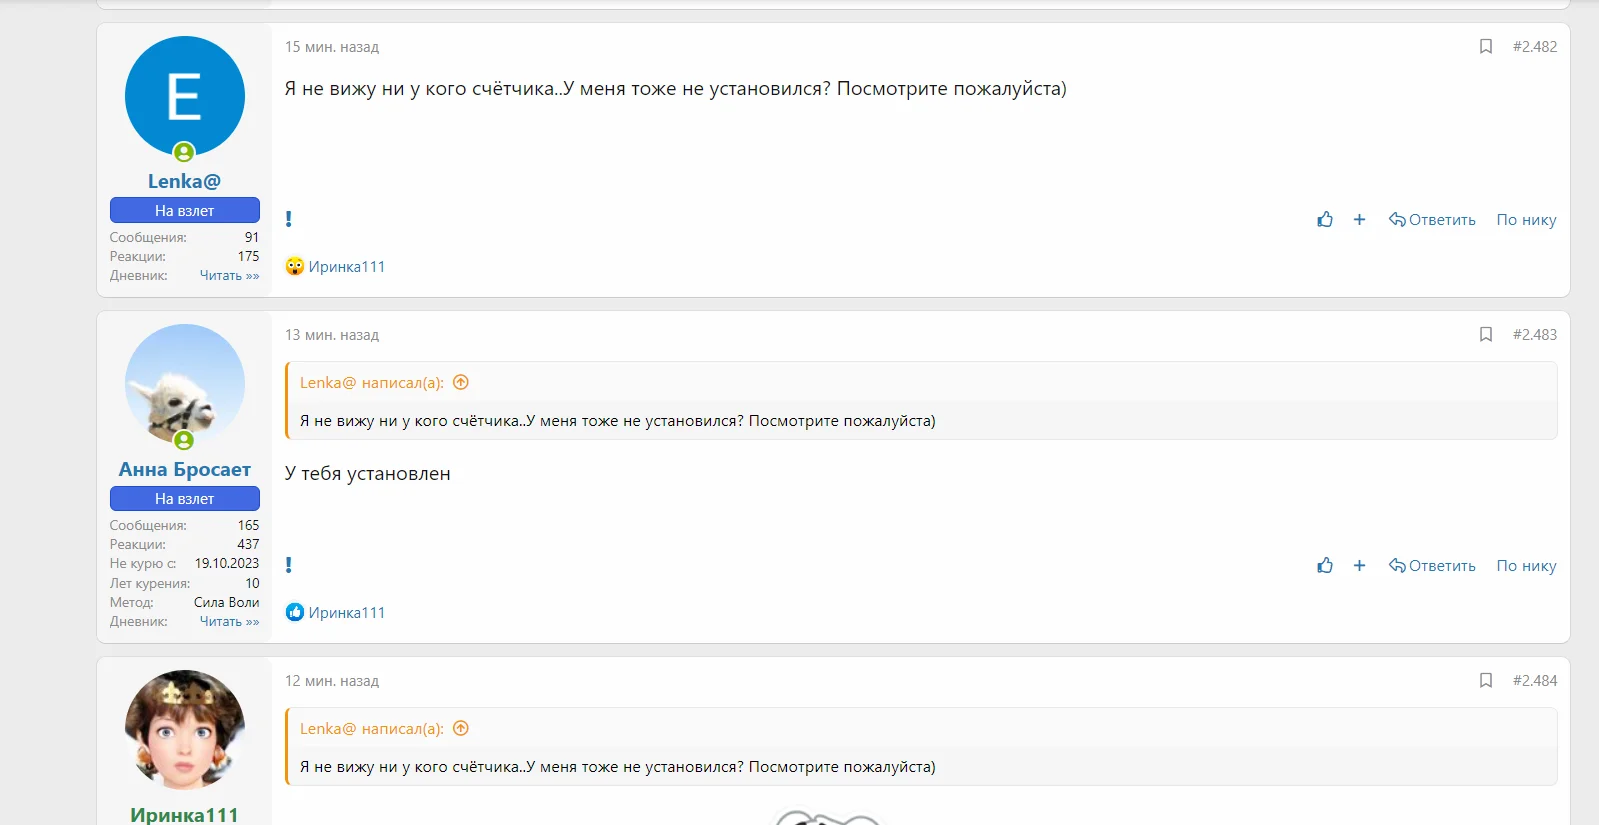Bookmark post #2.482
This screenshot has width=1599, height=825.
click(x=1486, y=47)
